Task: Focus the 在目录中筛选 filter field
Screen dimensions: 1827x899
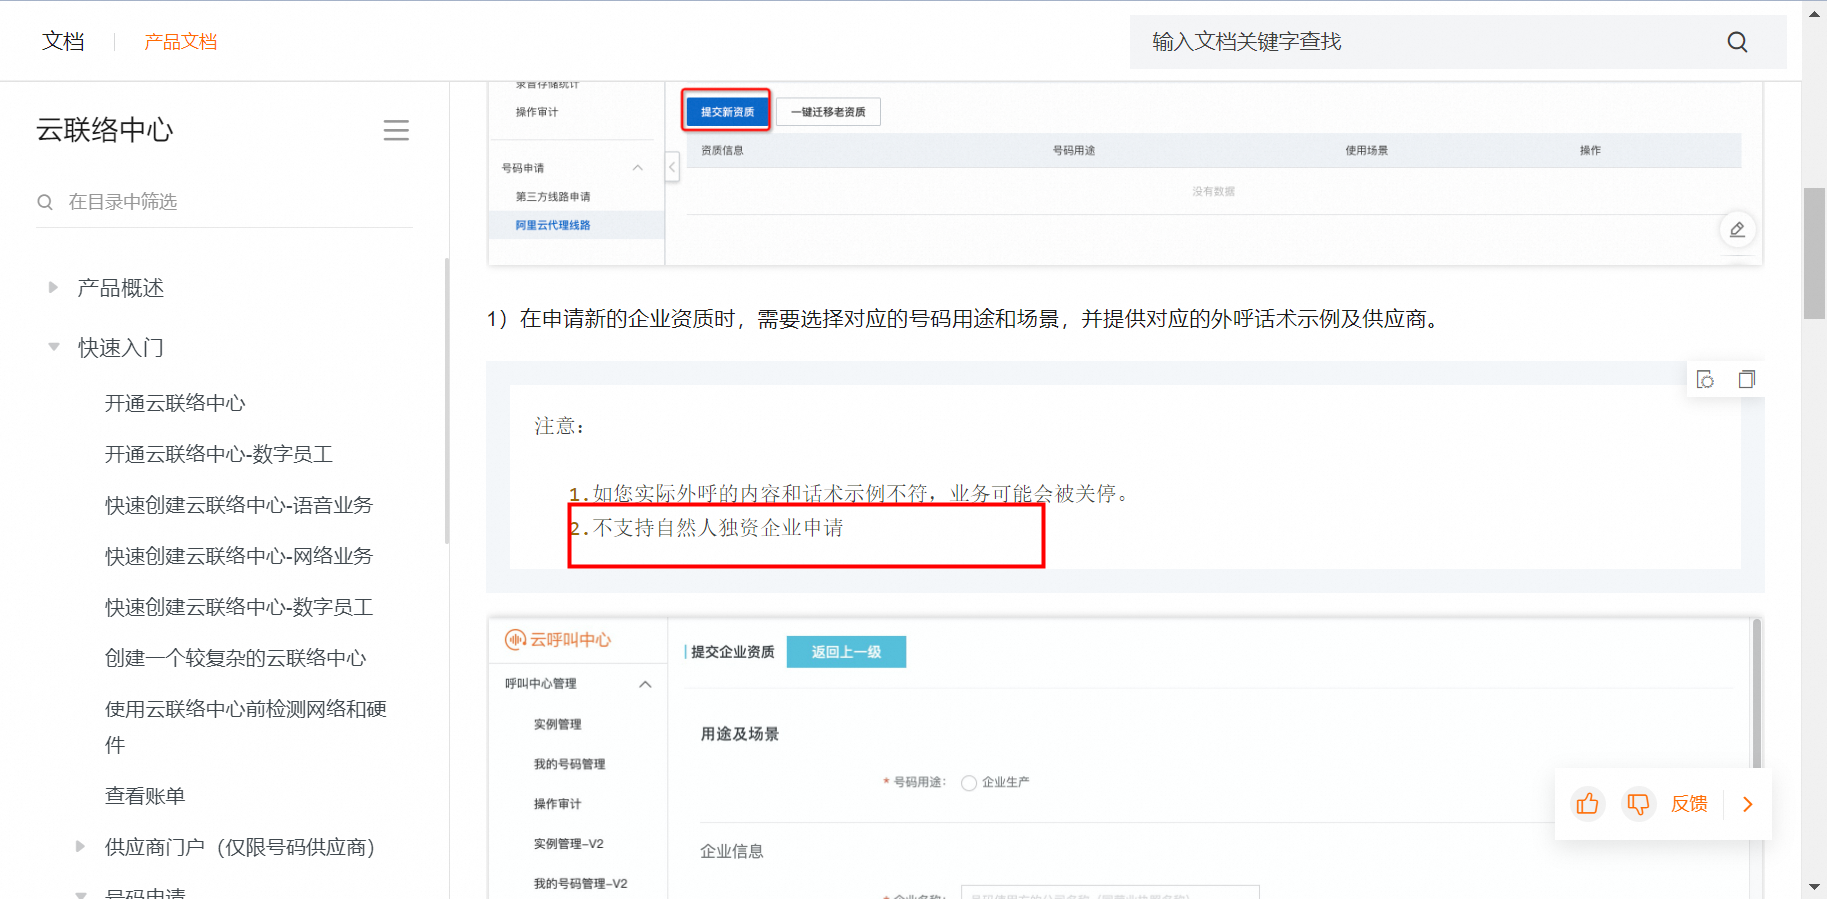Action: (x=225, y=202)
